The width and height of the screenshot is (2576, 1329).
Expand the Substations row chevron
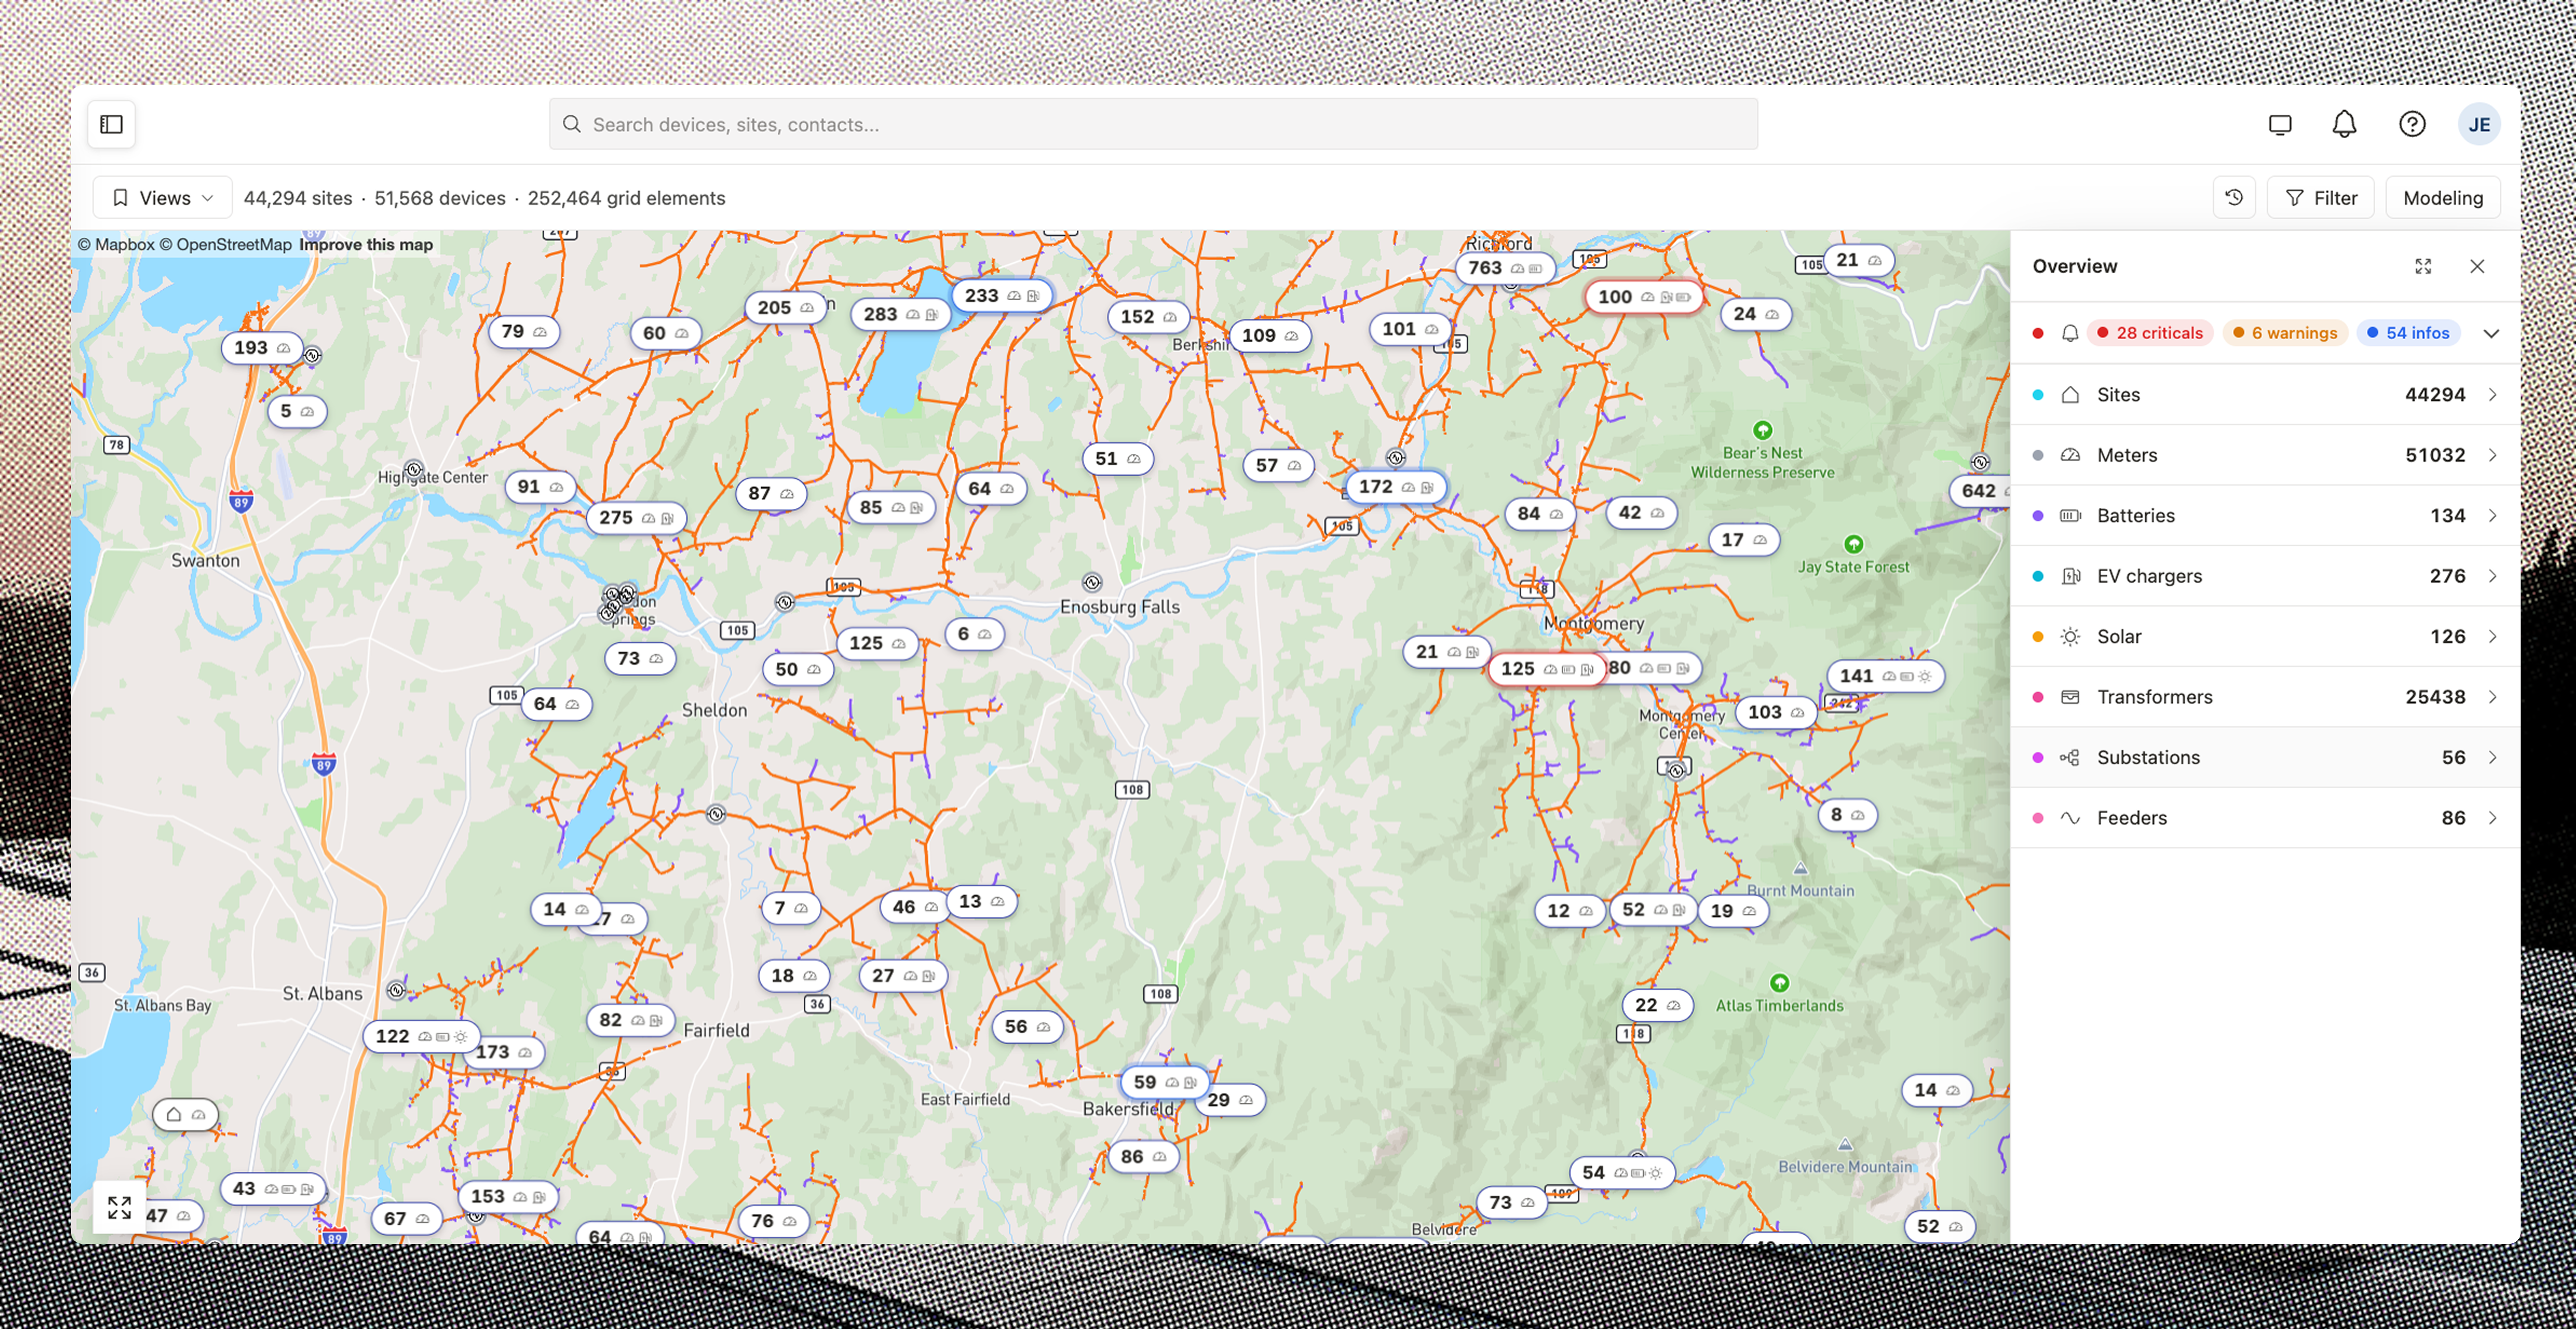pyautogui.click(x=2492, y=758)
